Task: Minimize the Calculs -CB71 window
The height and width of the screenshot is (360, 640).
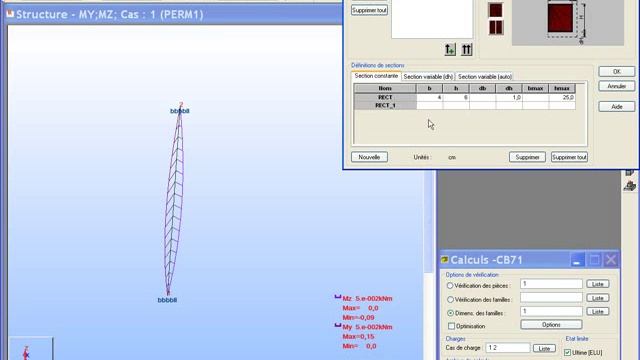Action: 577,260
